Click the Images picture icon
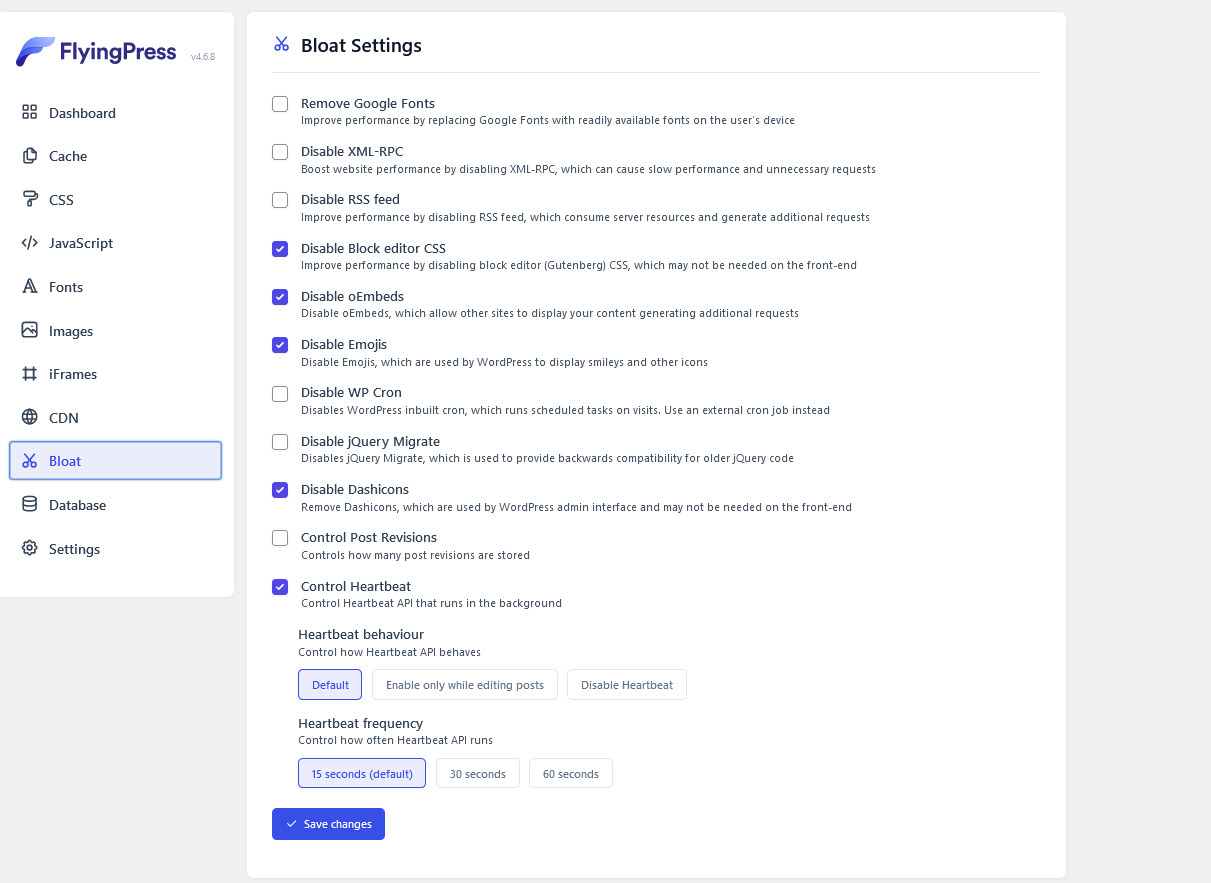 point(30,330)
